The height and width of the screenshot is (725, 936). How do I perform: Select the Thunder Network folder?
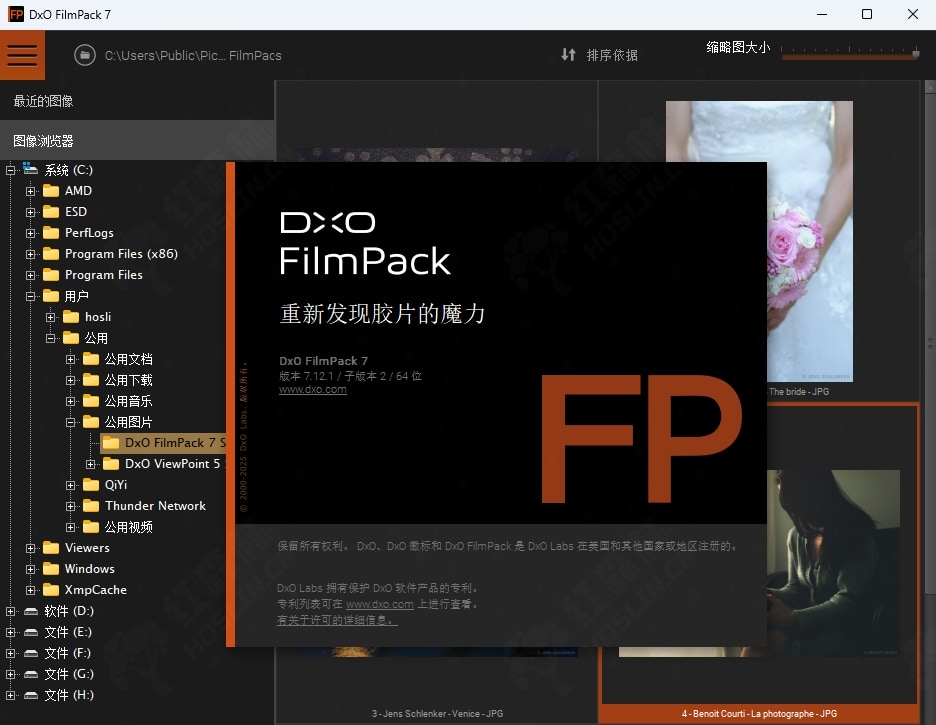point(155,505)
